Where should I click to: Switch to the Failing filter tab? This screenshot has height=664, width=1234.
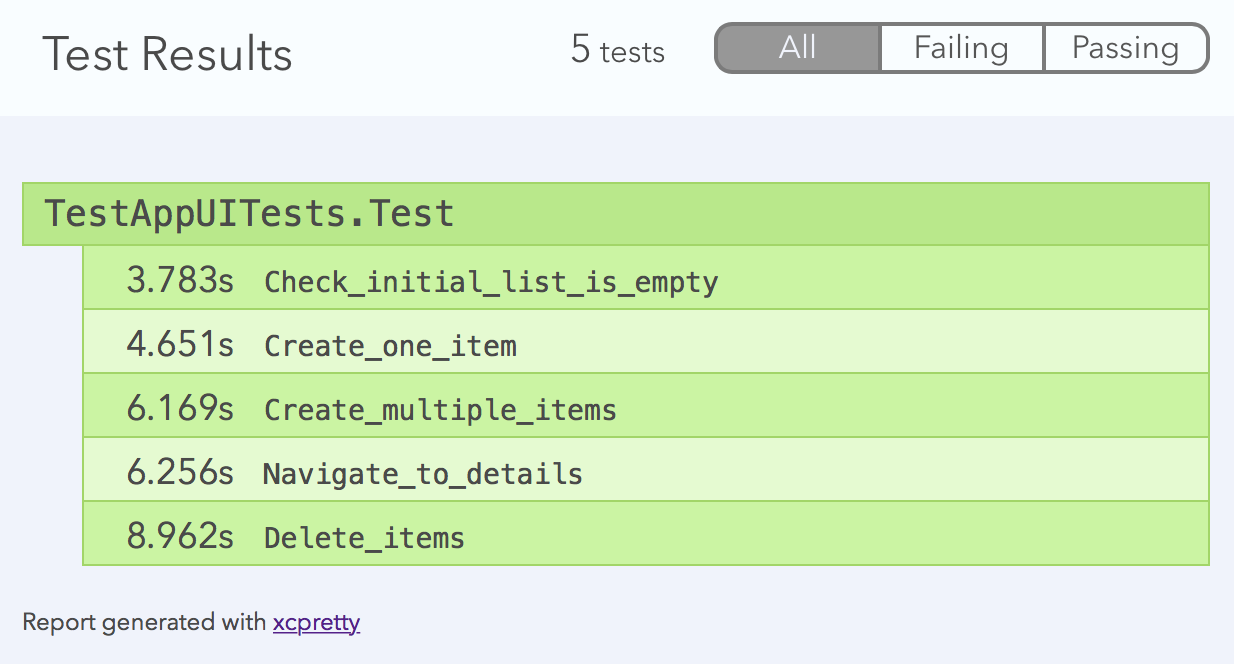tap(961, 48)
